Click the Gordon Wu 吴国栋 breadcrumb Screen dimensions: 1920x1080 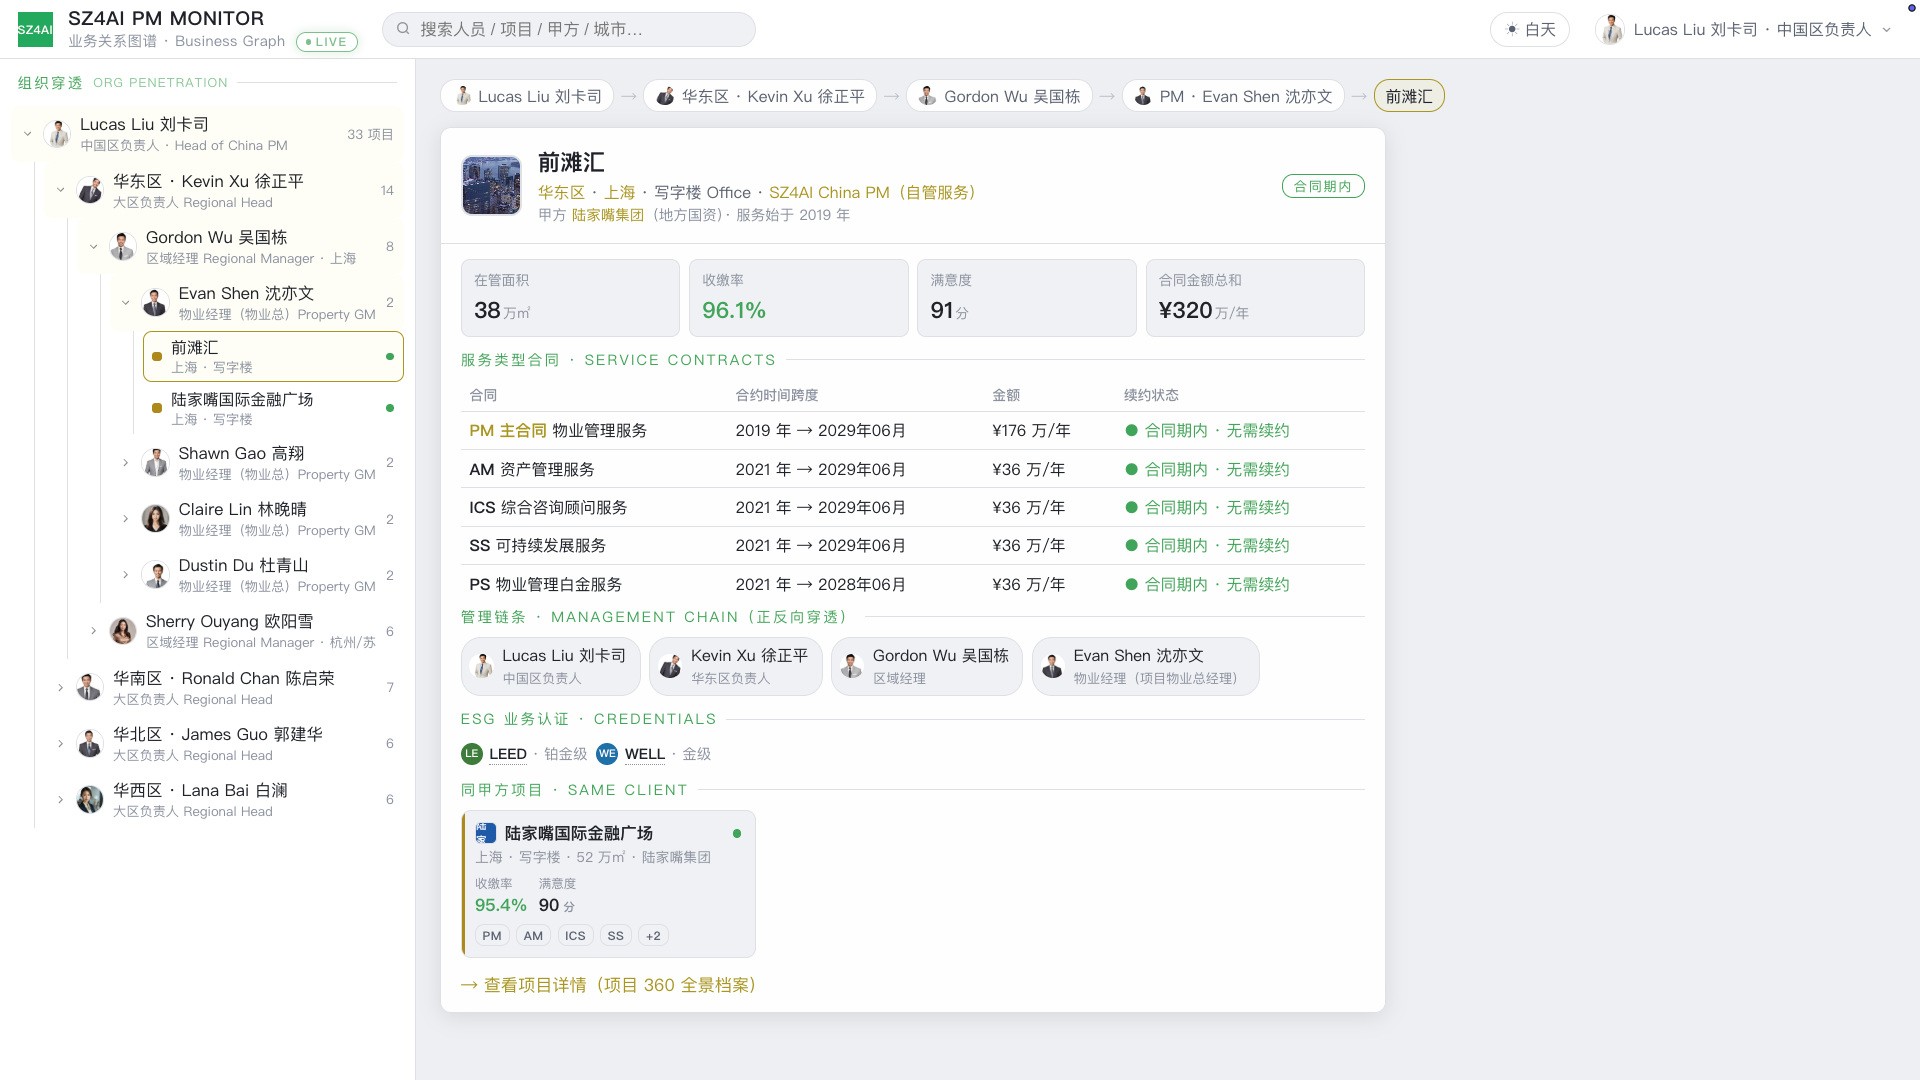999,96
